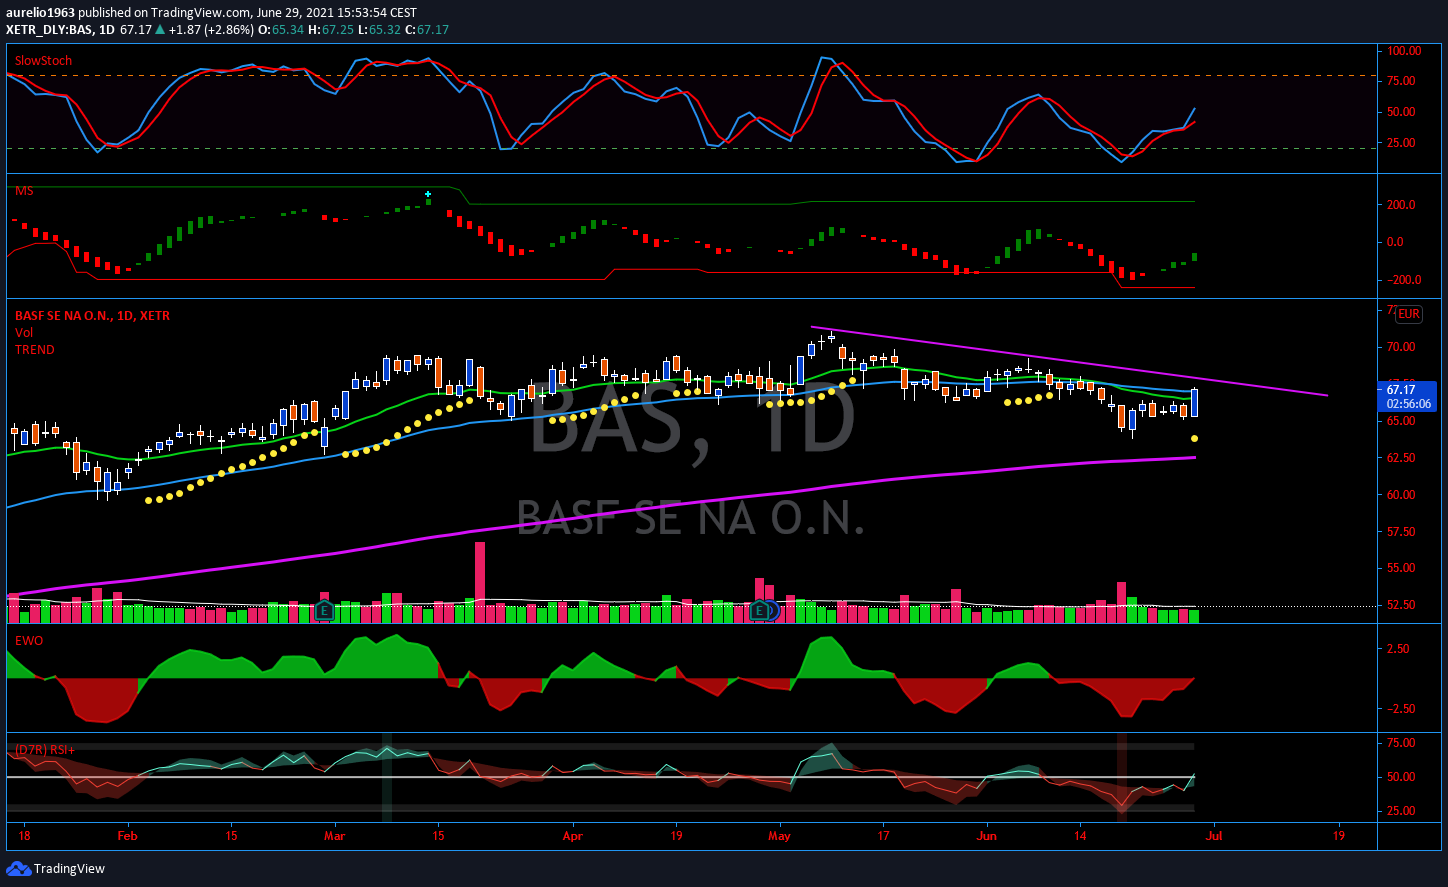Select the XETR_DLY:BAS, 1D symbol text

pos(59,30)
